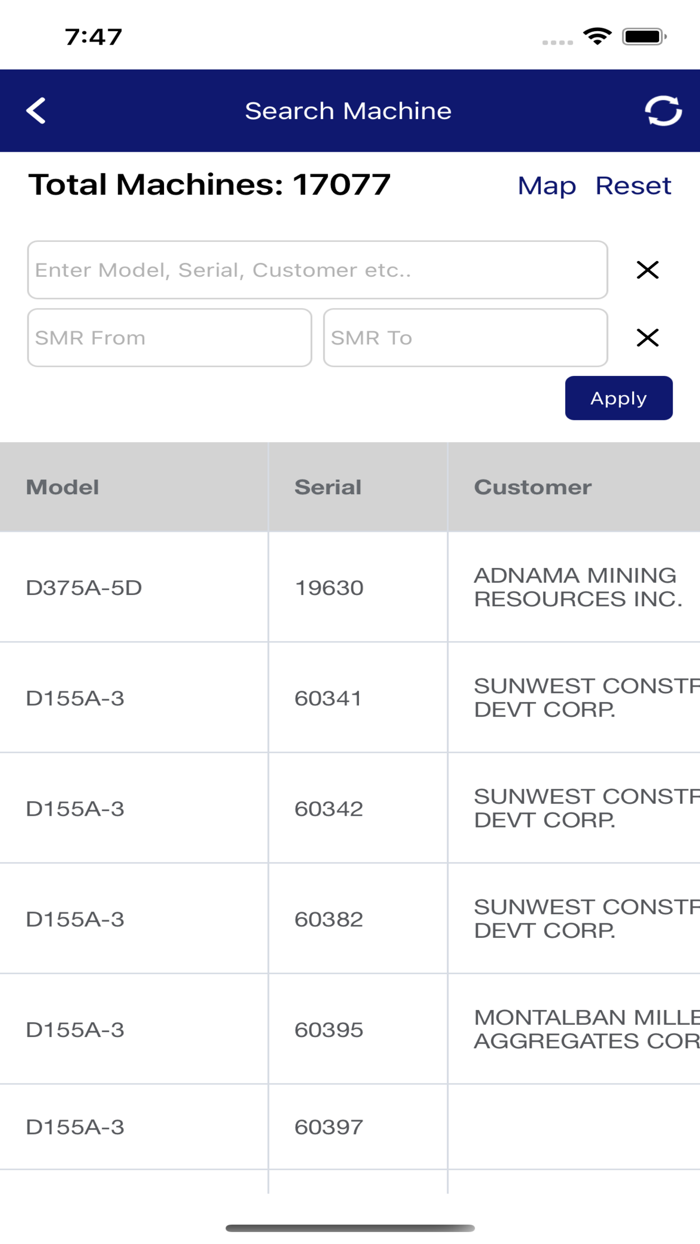Tap the X to clear SMR range filters
Screen dimensions: 700x1244
647,337
